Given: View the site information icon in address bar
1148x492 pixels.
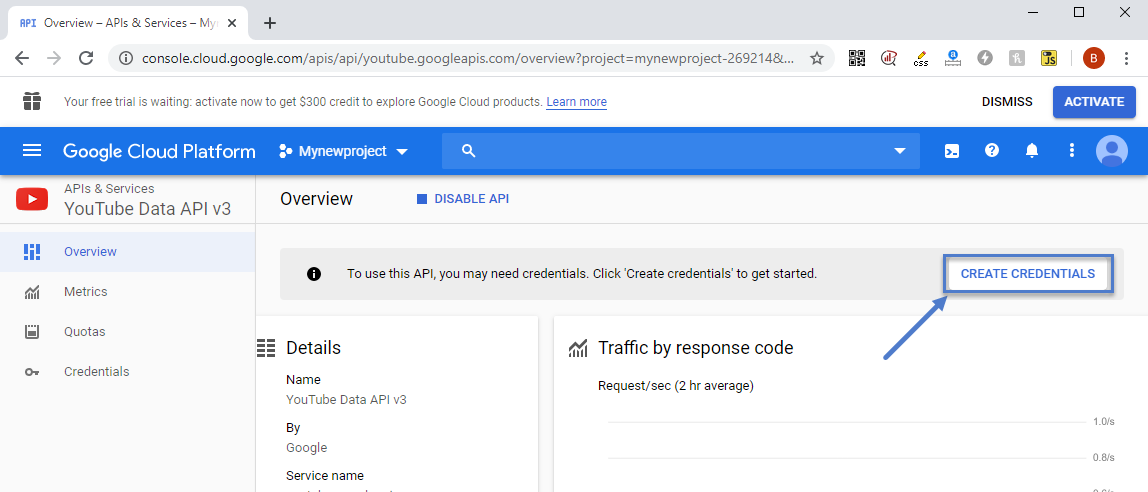Looking at the screenshot, I should pos(126,59).
